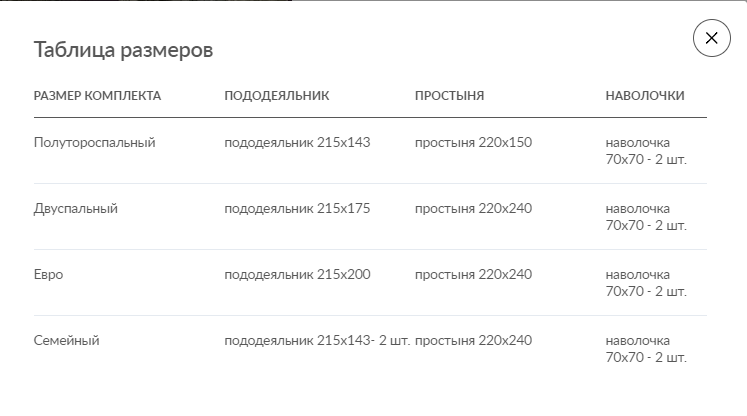Select the ПРОСТЫНЯ column header
This screenshot has height=416, width=747.
tap(449, 96)
